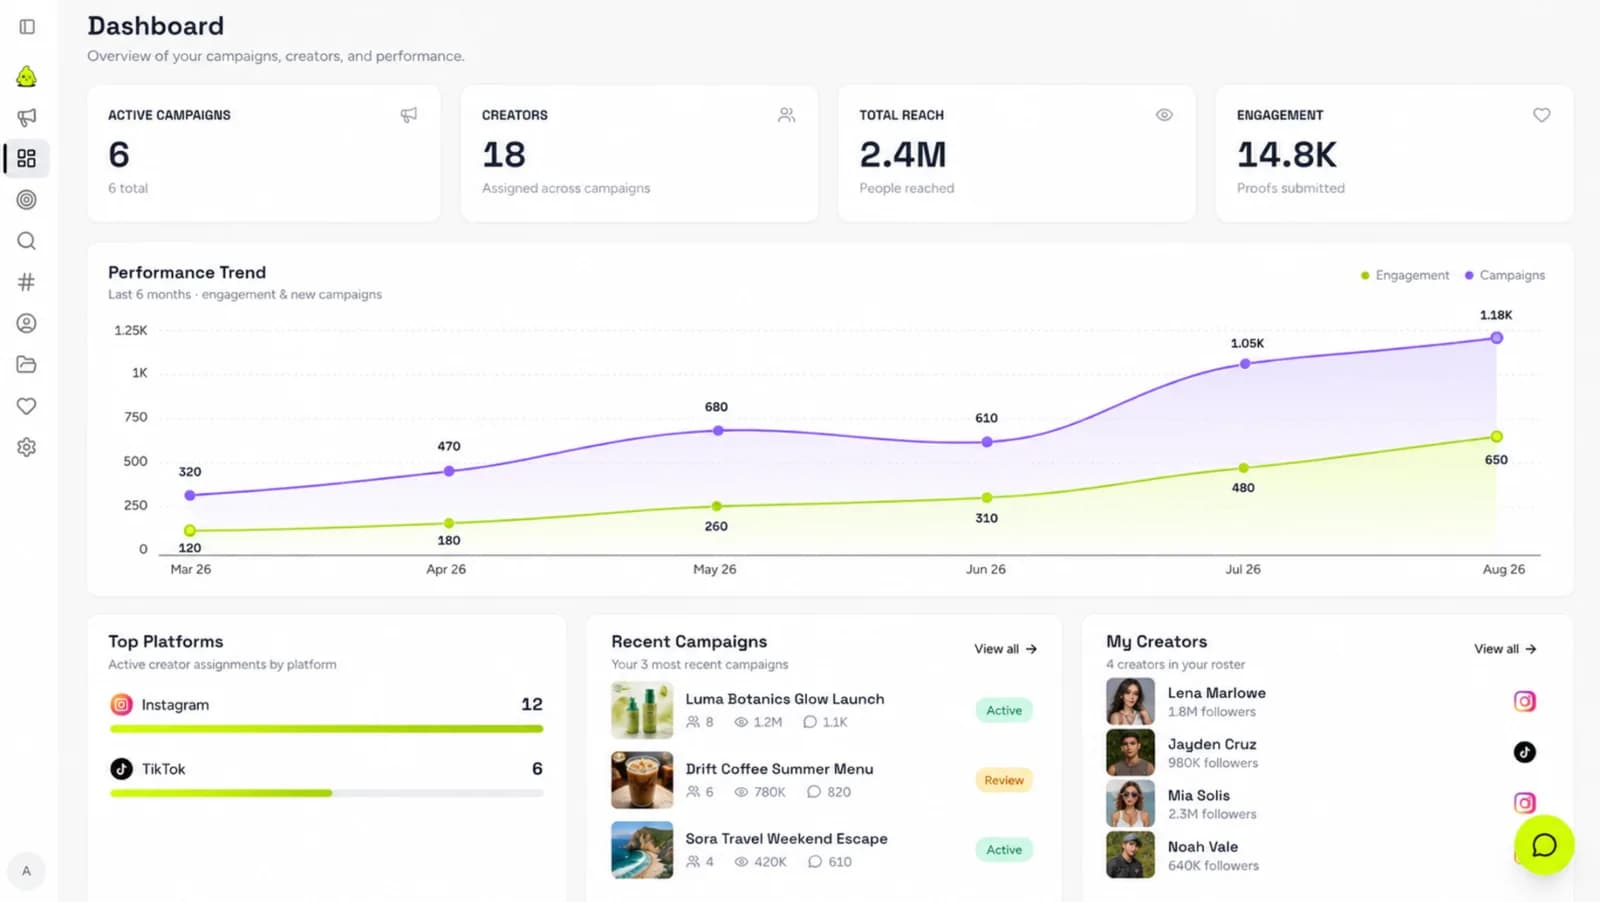1600x902 pixels.
Task: Click the 650 data point on chart
Action: pyautogui.click(x=1496, y=437)
